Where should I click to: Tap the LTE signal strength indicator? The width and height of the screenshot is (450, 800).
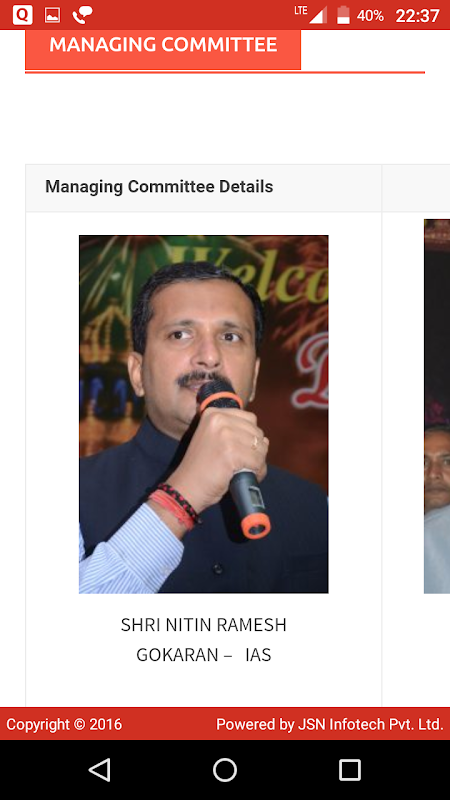(311, 15)
